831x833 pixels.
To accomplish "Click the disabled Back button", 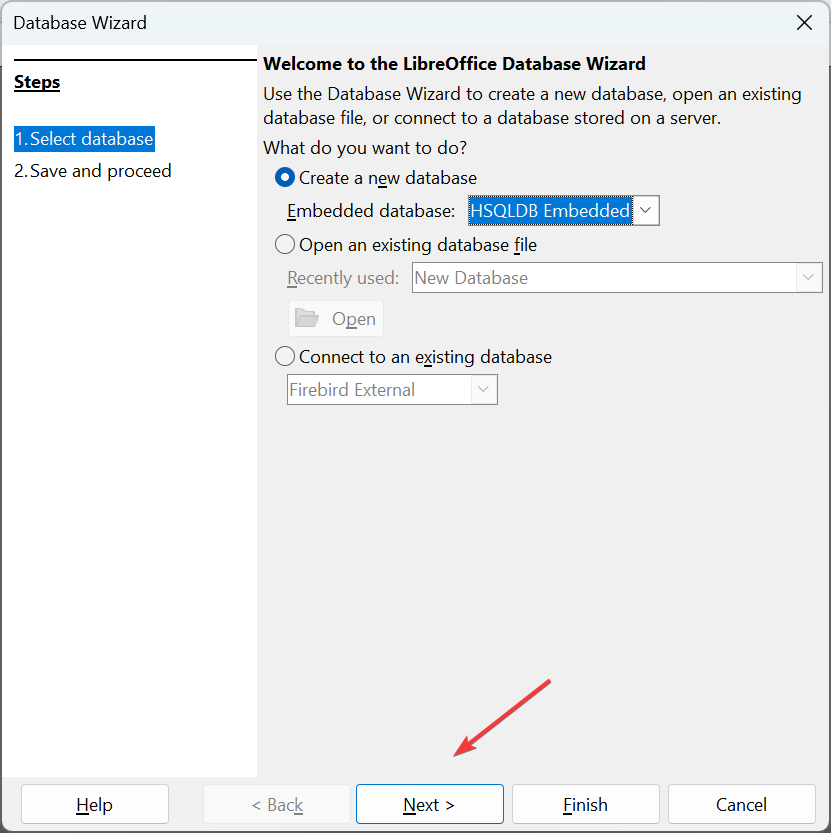I will click(x=277, y=804).
